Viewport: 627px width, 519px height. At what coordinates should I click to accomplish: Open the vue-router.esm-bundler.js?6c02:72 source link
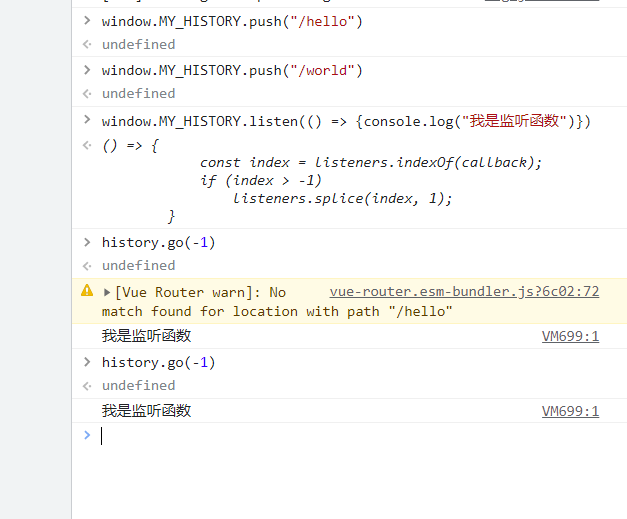pyautogui.click(x=464, y=292)
